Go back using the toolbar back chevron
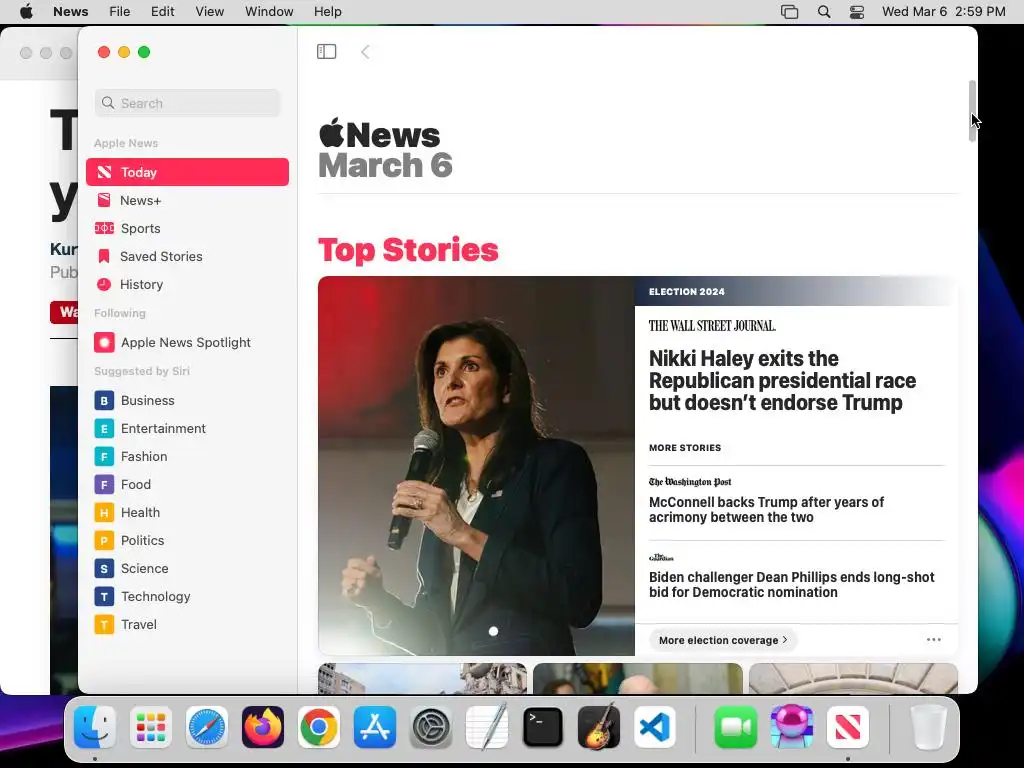 [x=365, y=52]
